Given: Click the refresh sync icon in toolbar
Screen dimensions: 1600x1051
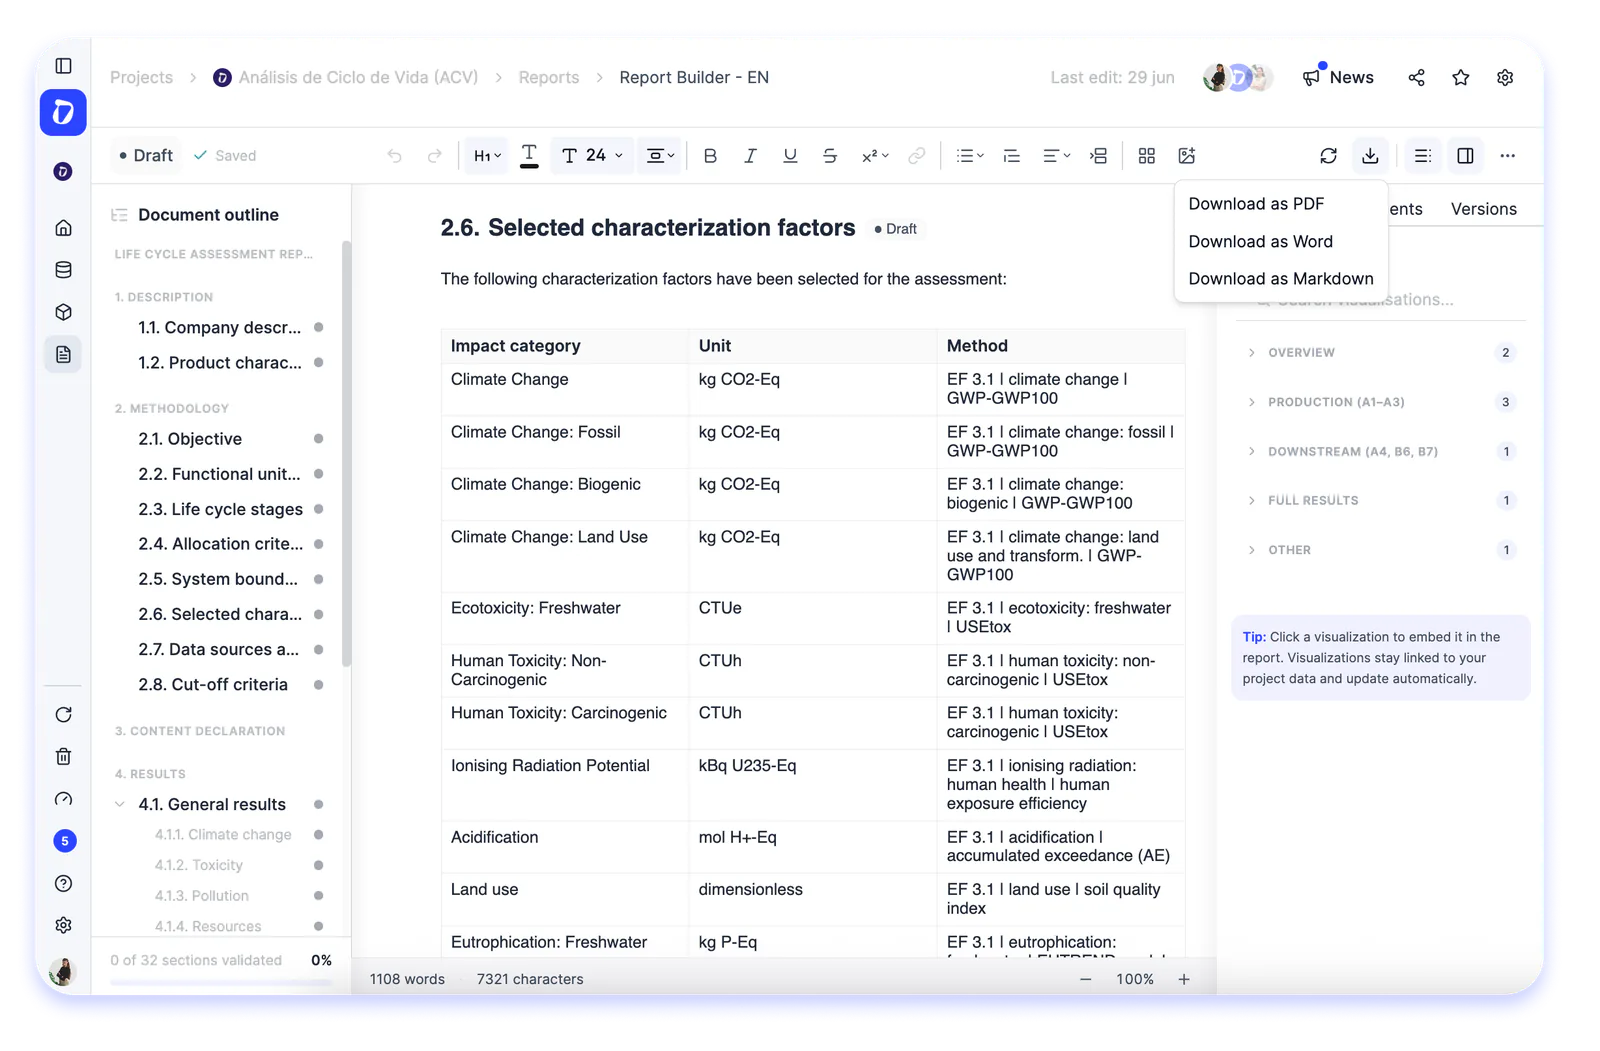Looking at the screenshot, I should coord(1328,156).
